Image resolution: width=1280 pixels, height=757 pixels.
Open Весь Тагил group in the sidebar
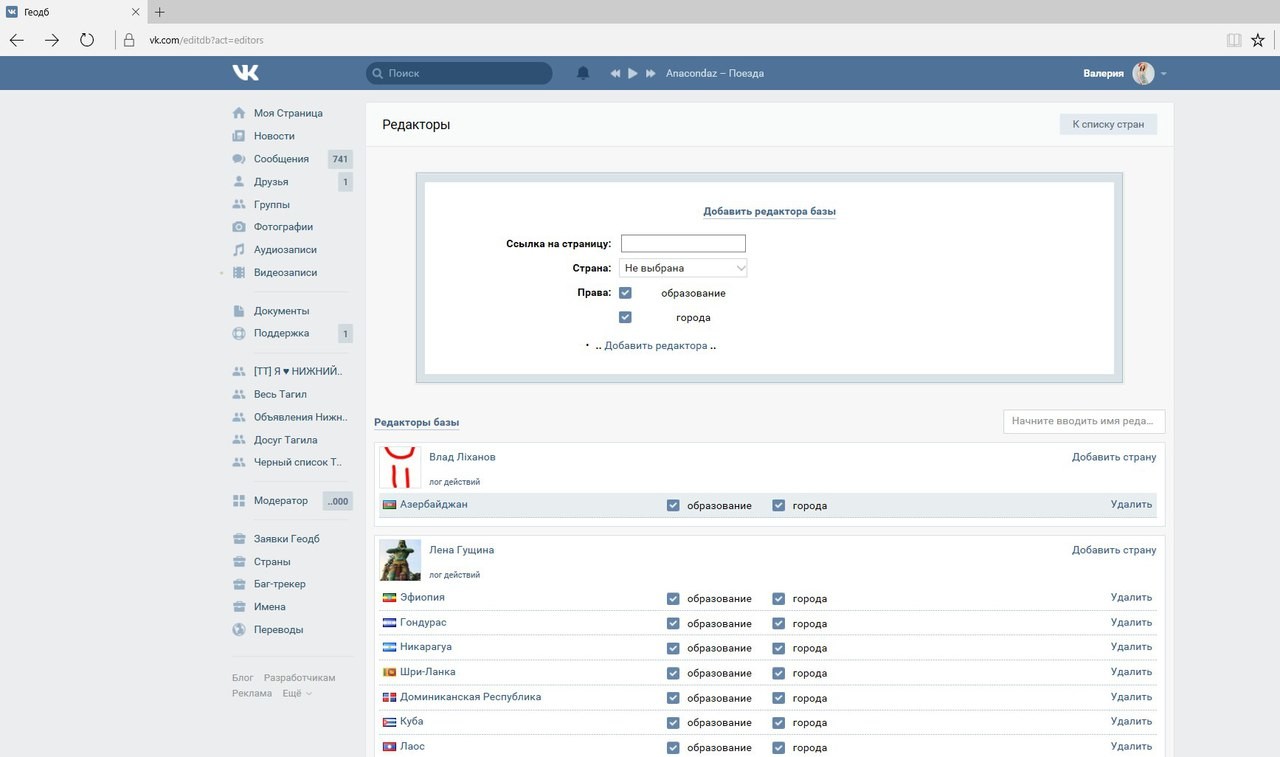coord(280,394)
